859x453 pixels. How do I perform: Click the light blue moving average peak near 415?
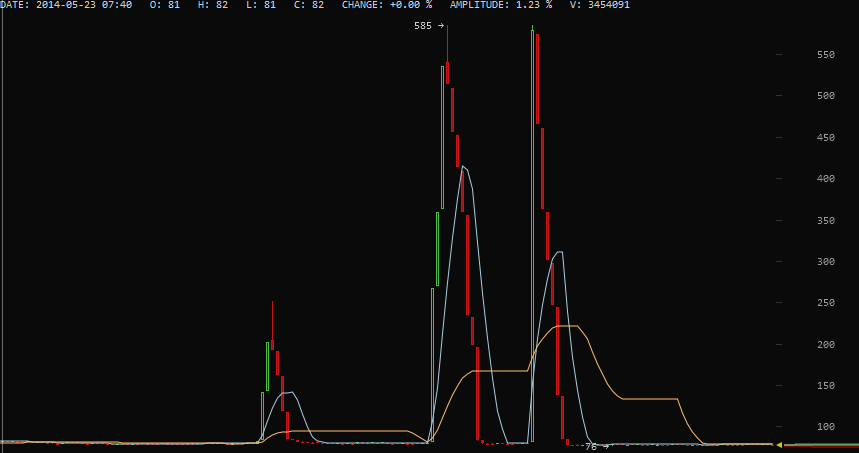coord(464,168)
